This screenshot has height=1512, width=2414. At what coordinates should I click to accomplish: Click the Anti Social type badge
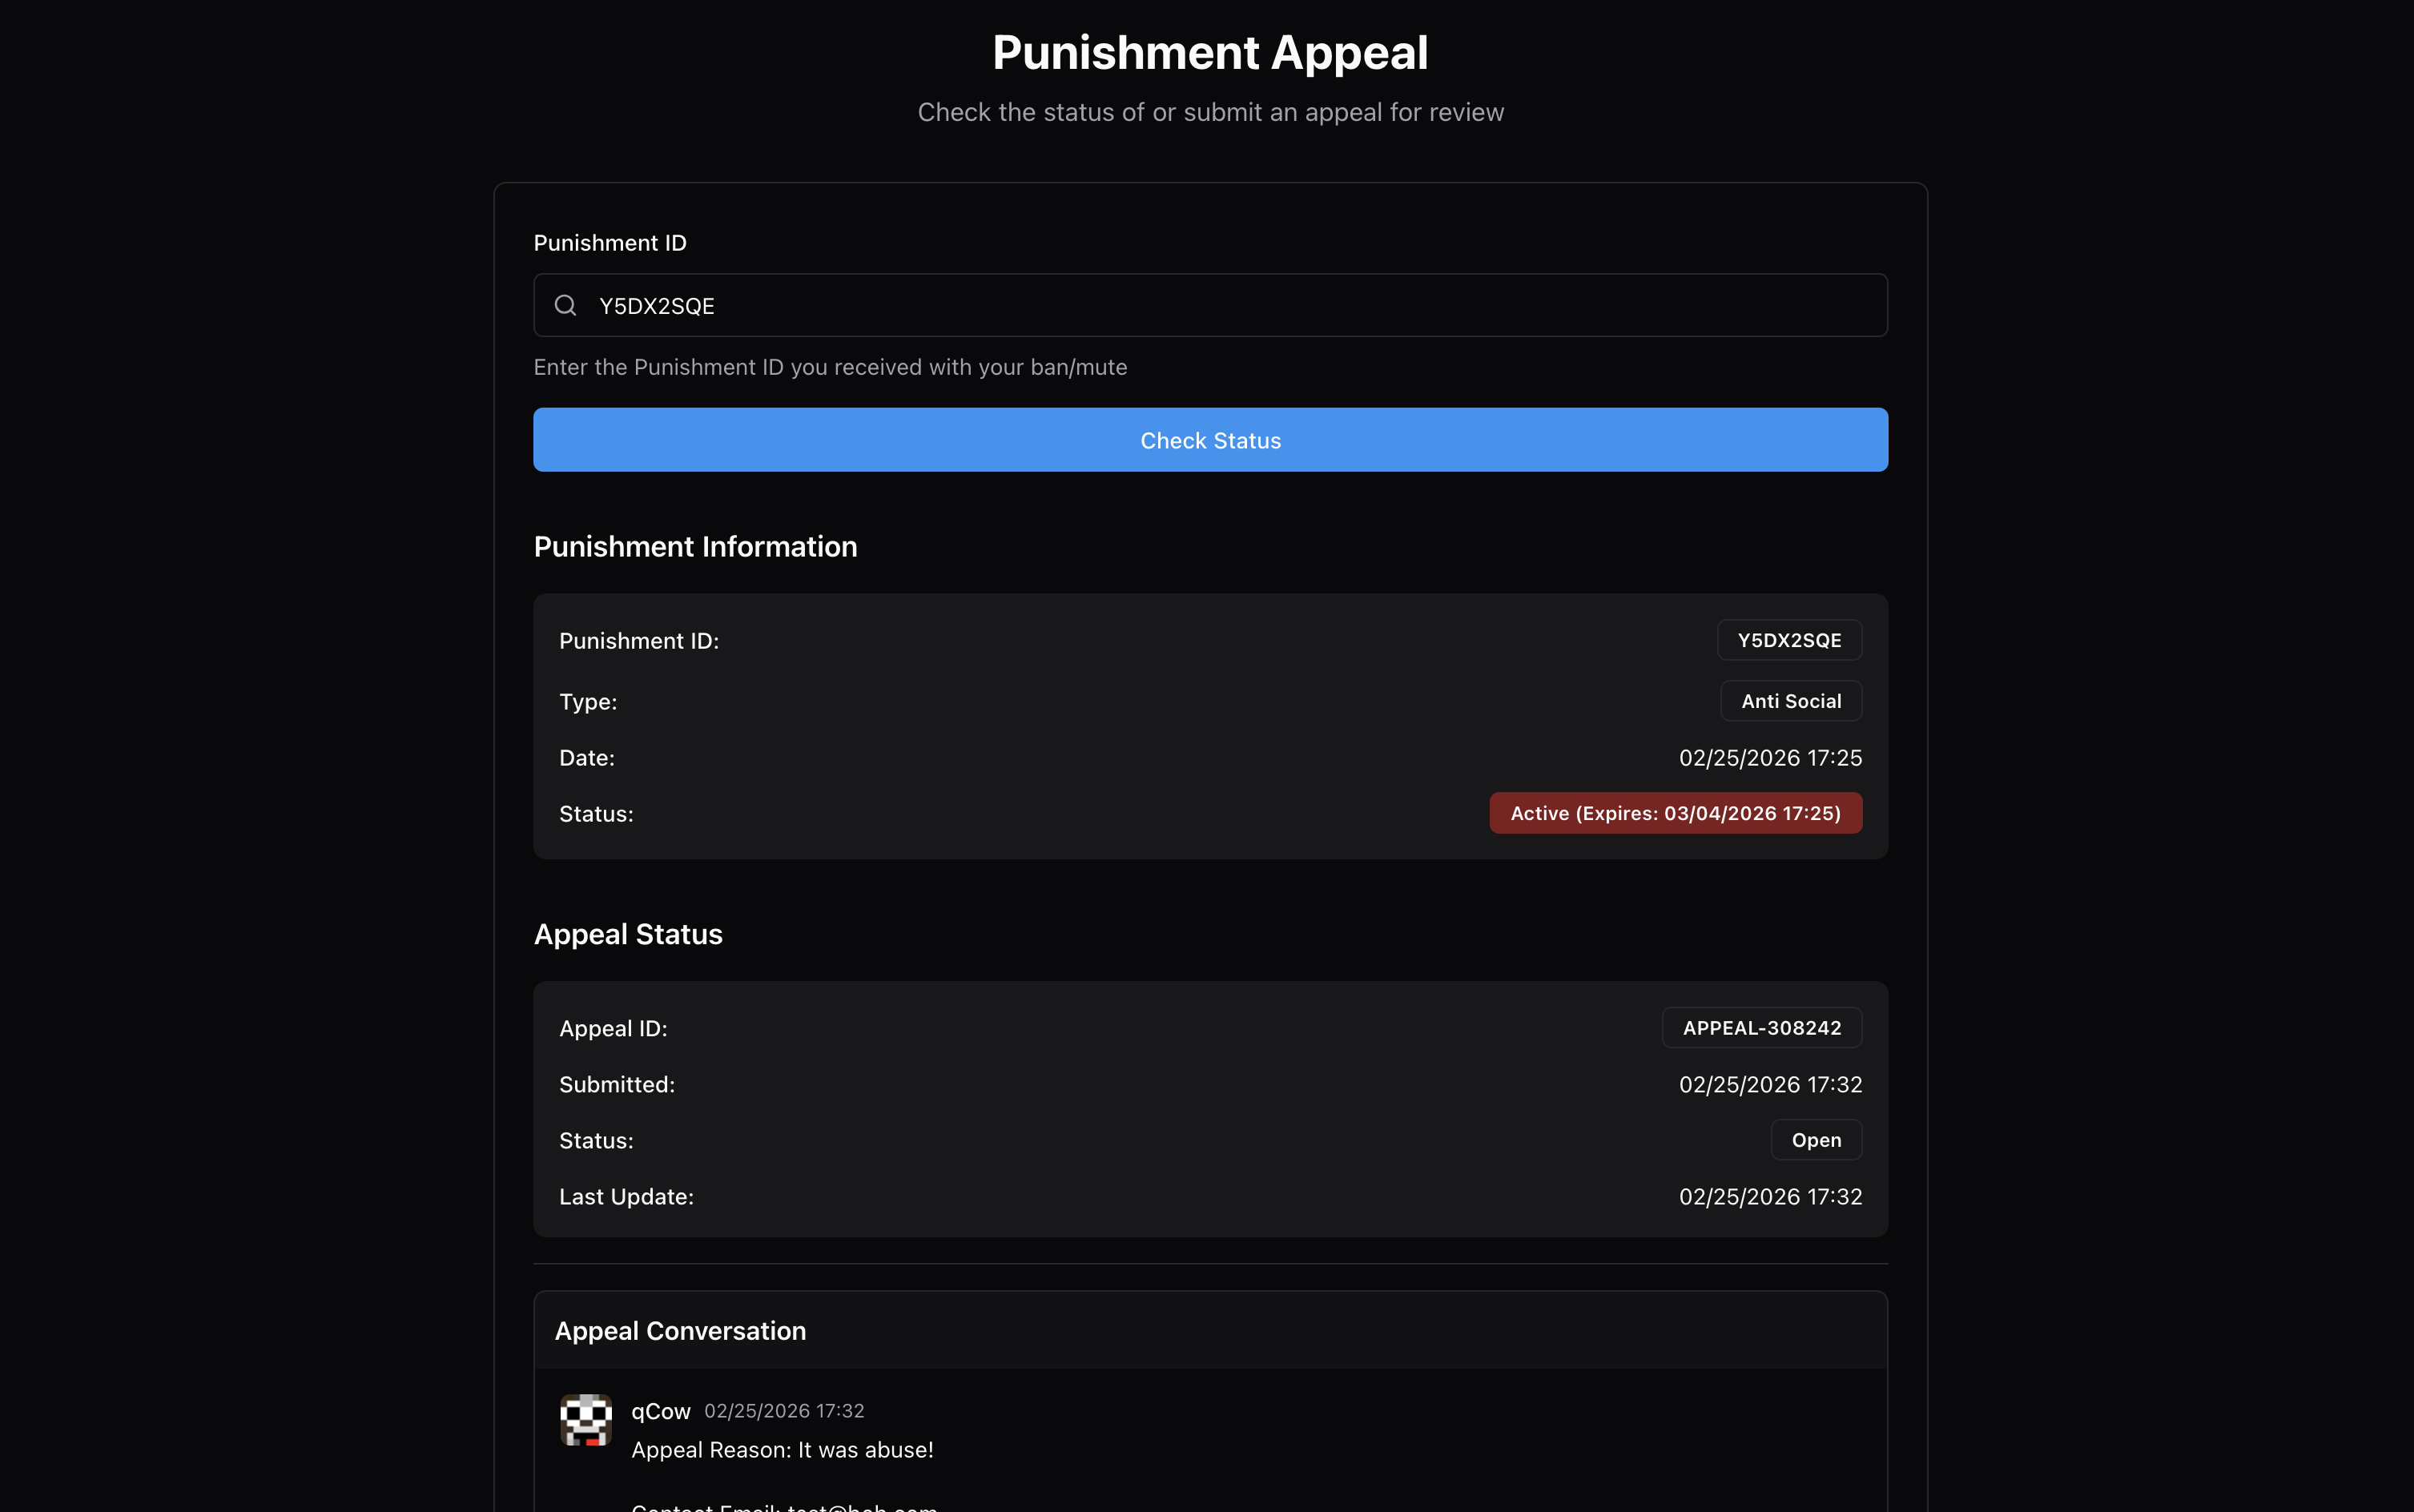[1790, 701]
